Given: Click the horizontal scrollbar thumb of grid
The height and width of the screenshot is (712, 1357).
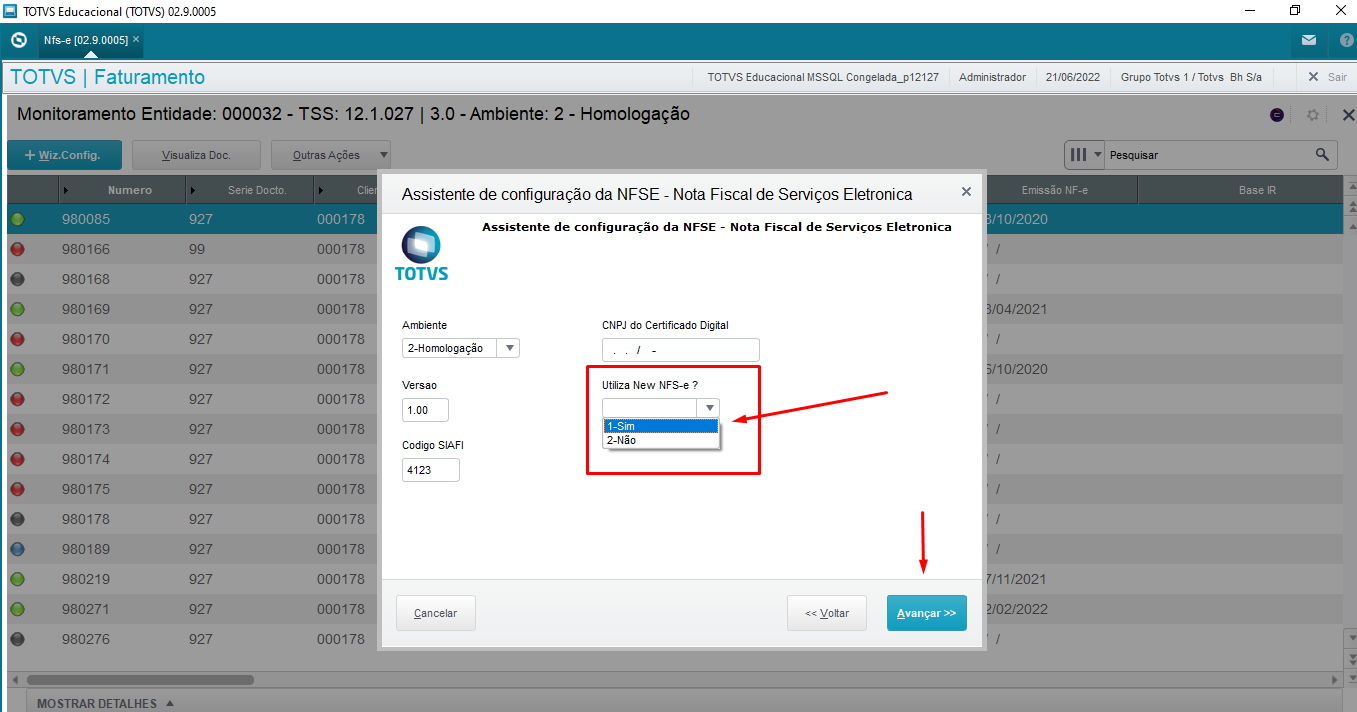Looking at the screenshot, I should (x=140, y=679).
